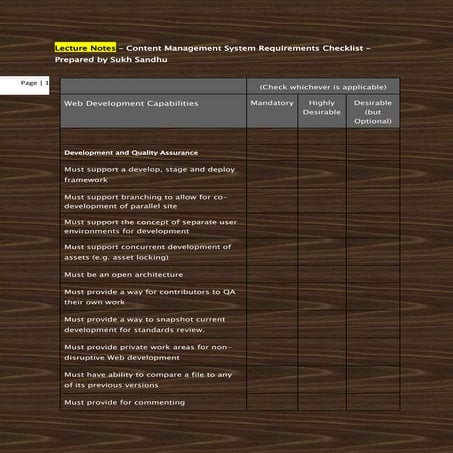The image size is (453, 453).
Task: Check Desirable cell for 'develop, stage and deploy framework'
Action: 373,174
